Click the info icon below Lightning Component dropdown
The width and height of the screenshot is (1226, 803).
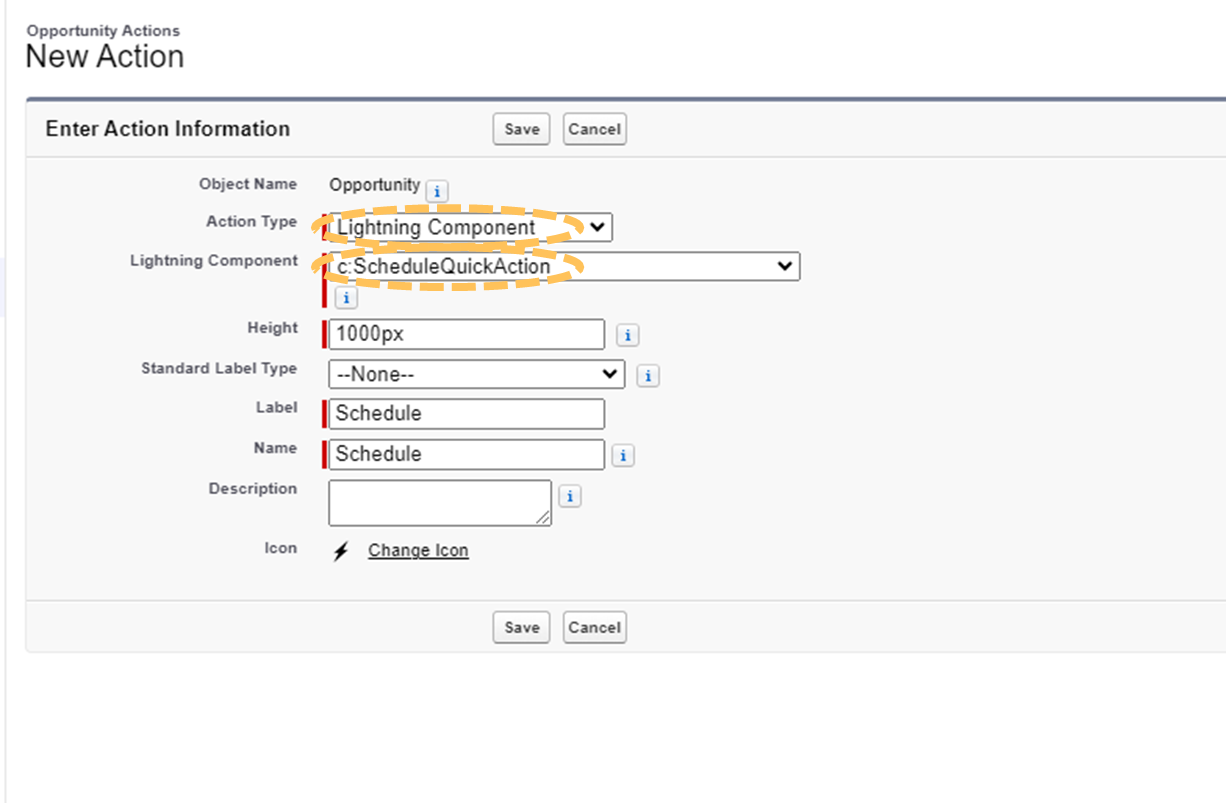(345, 297)
